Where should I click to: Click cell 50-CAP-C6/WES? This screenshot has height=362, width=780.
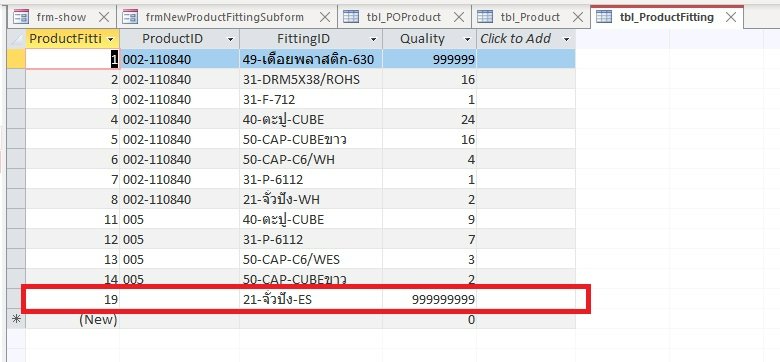(311, 260)
